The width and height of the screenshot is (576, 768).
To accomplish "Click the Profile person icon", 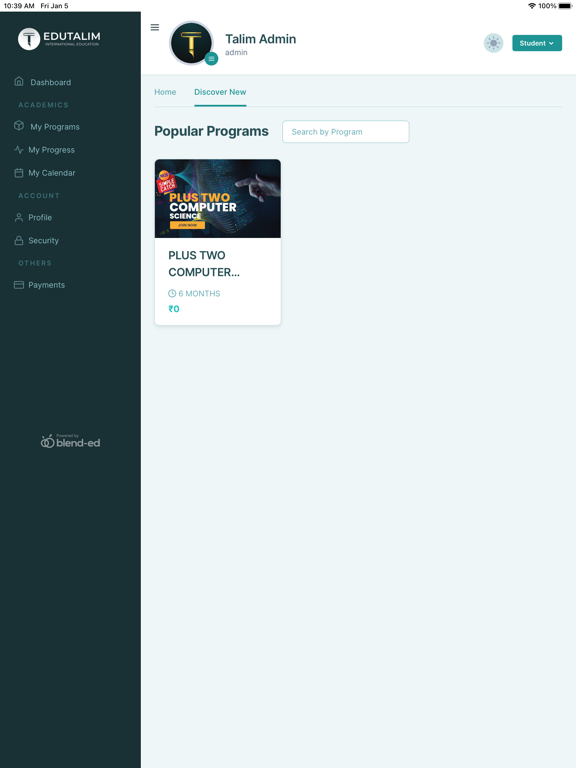I will coord(19,217).
